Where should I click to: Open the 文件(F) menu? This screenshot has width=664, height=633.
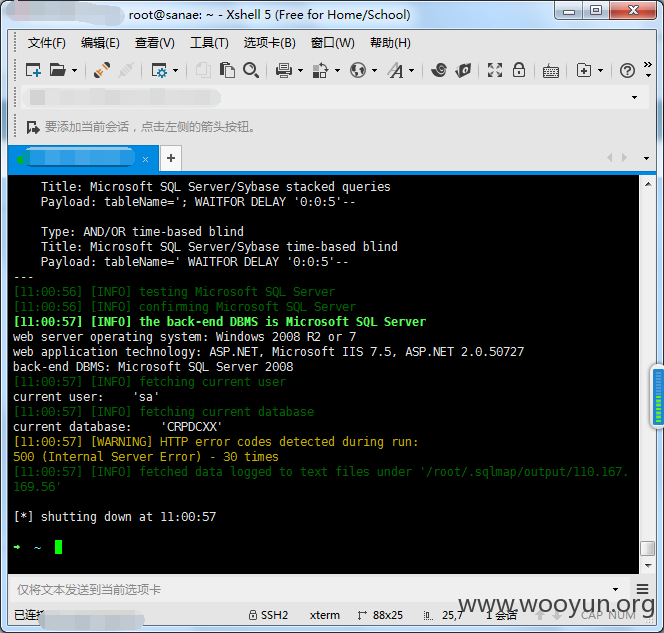click(x=47, y=43)
